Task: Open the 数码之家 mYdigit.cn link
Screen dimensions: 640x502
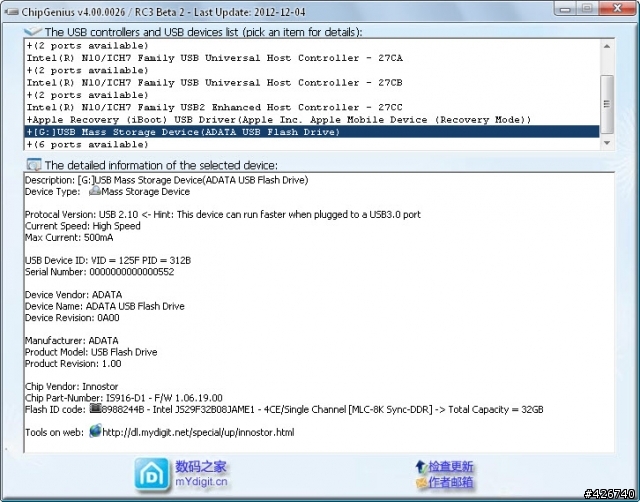Action: click(201, 474)
